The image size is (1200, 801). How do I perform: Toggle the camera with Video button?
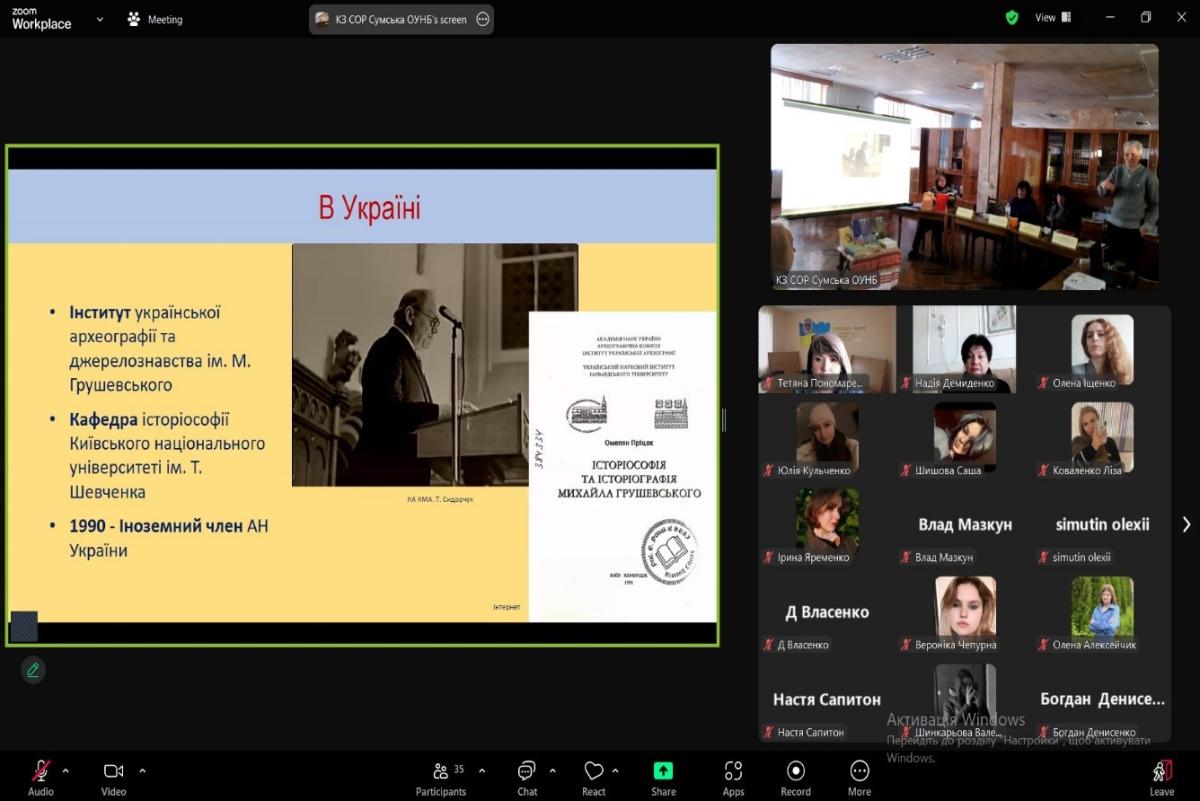coord(113,771)
